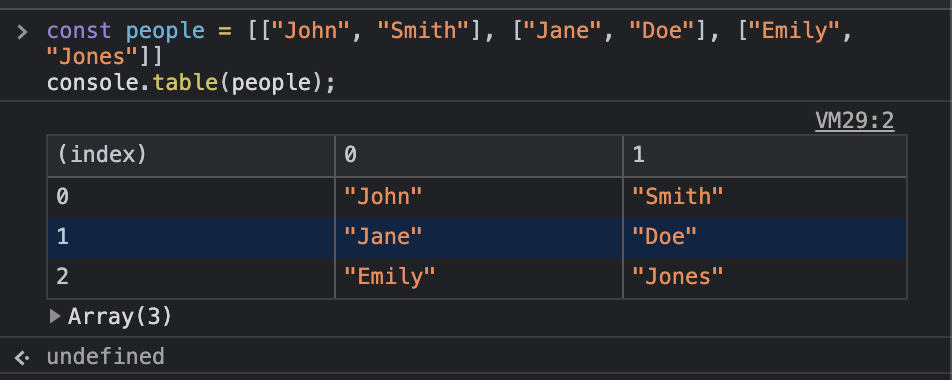Viewport: 952px width, 380px height.
Task: Click the "0" column header
Action: click(x=478, y=155)
